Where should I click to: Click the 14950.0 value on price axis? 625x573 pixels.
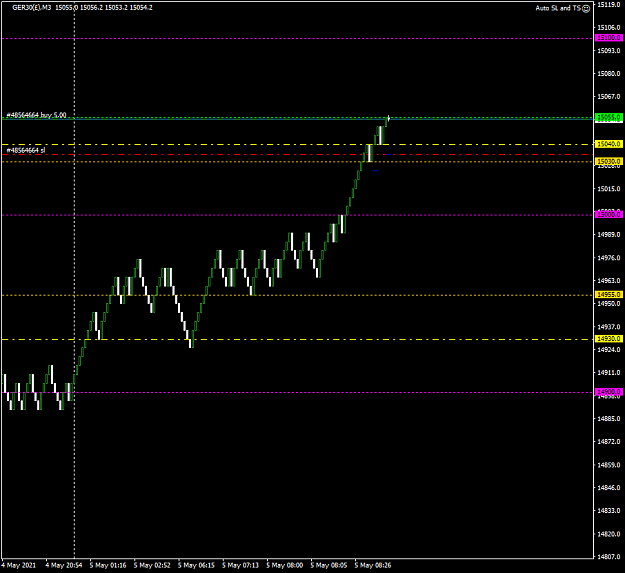click(x=609, y=304)
